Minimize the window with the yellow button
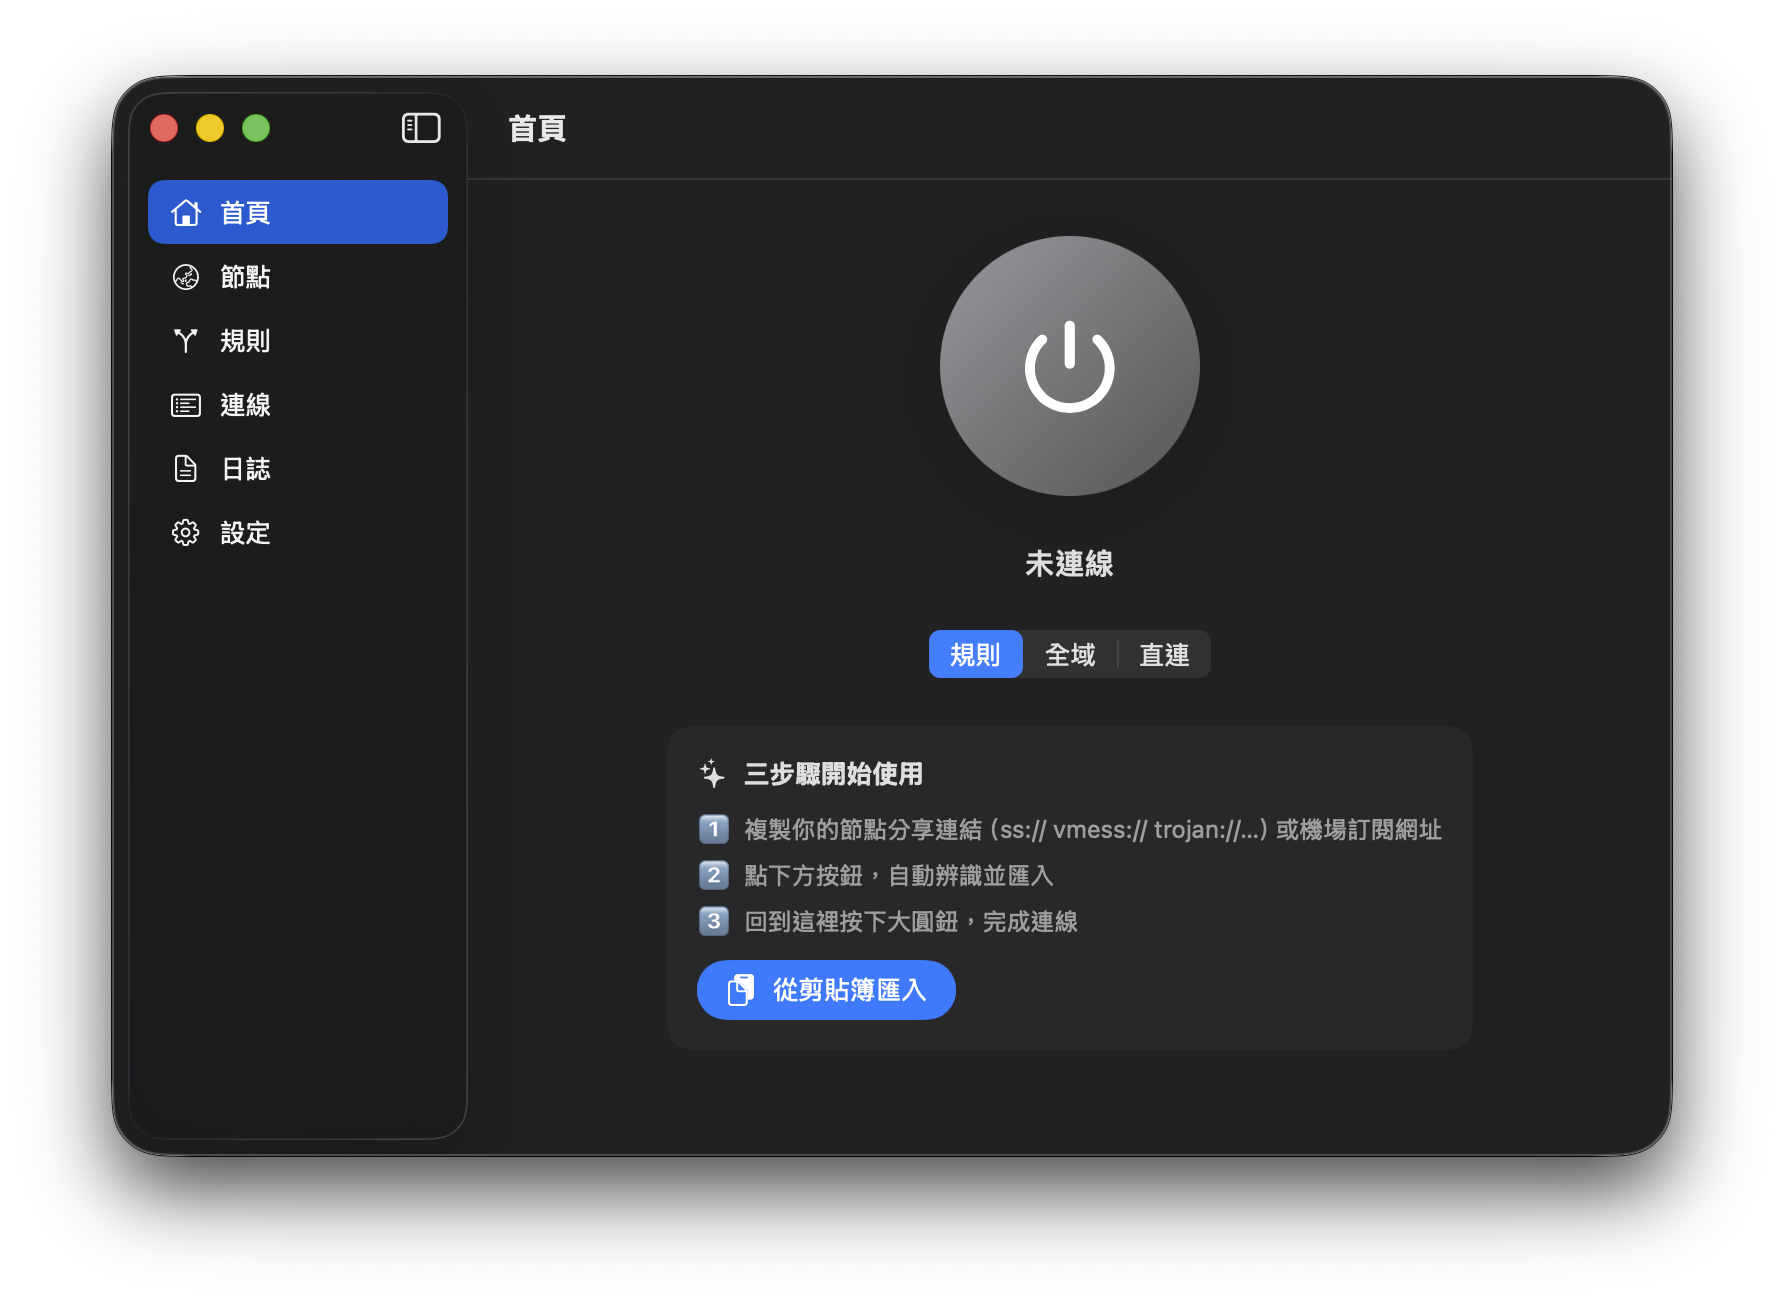The image size is (1784, 1304). pyautogui.click(x=210, y=128)
